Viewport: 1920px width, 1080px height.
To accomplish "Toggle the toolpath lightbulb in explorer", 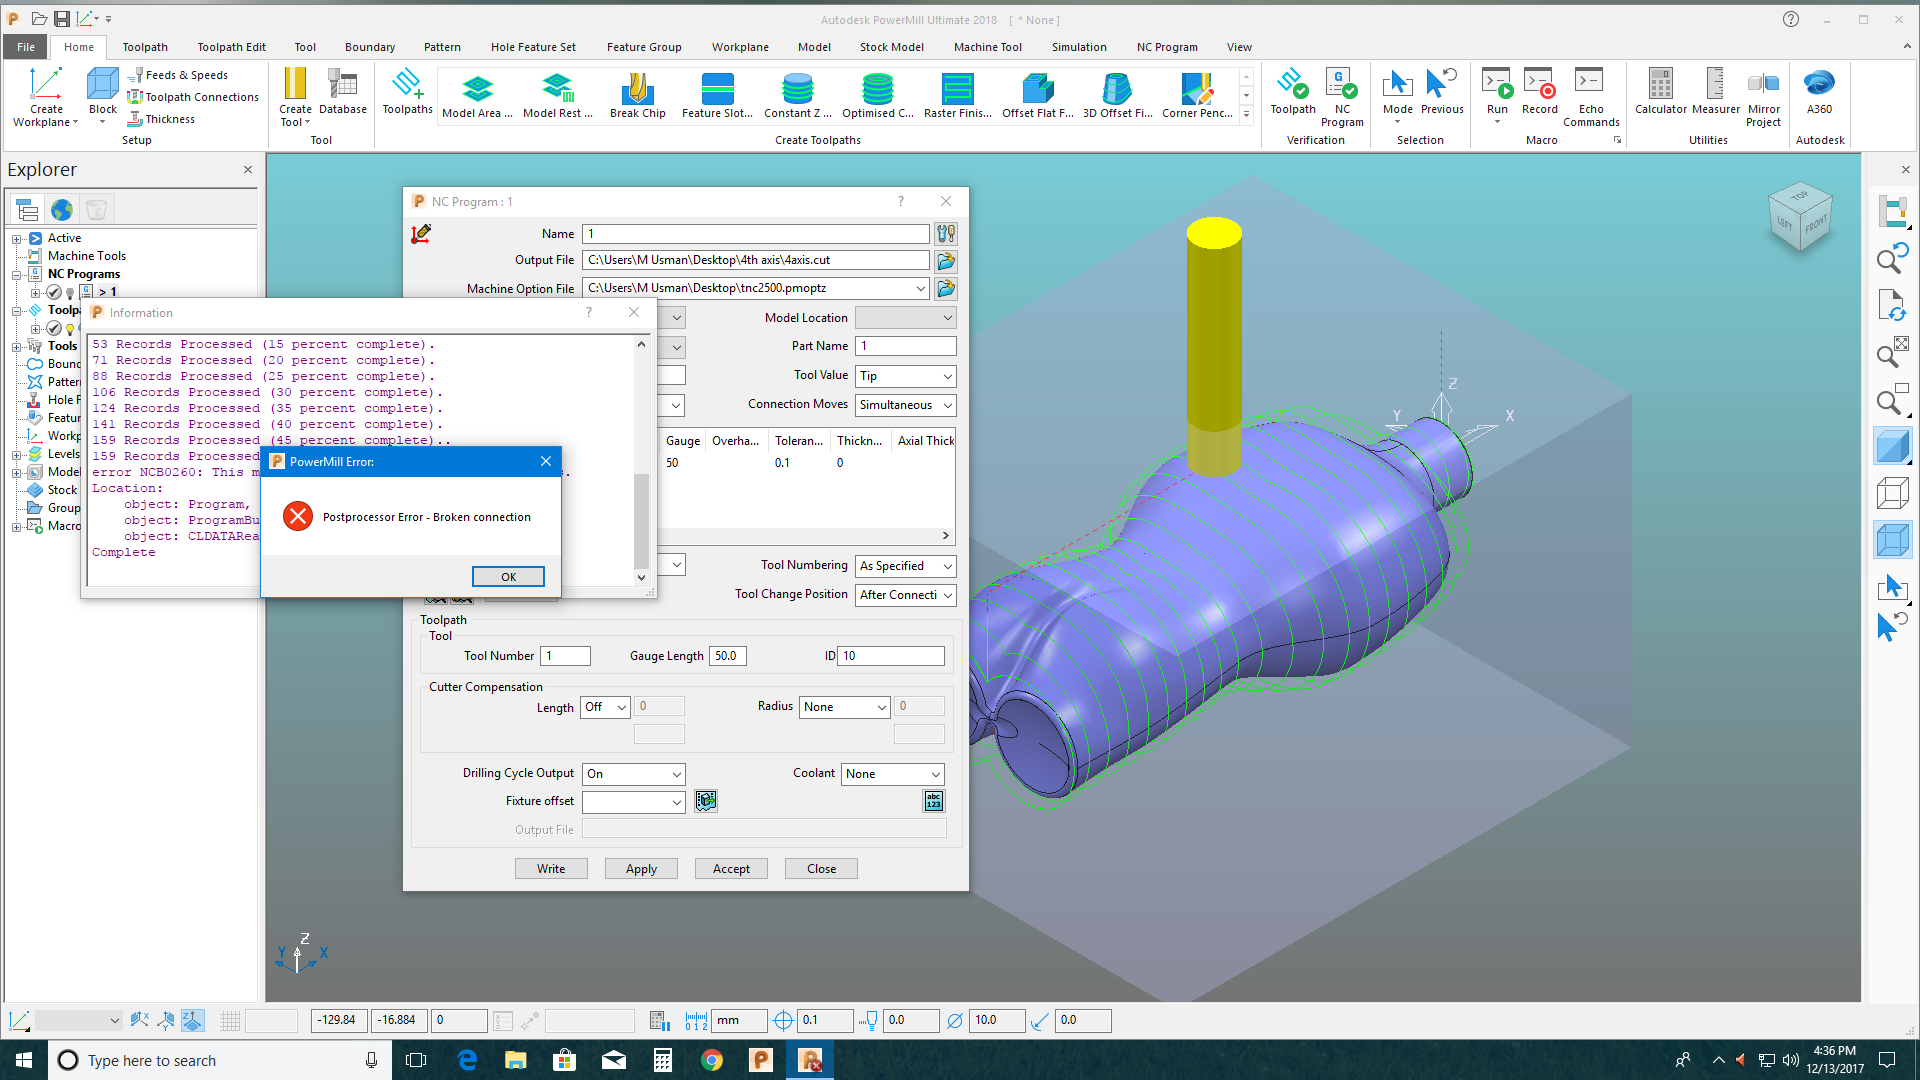I will pos(70,329).
